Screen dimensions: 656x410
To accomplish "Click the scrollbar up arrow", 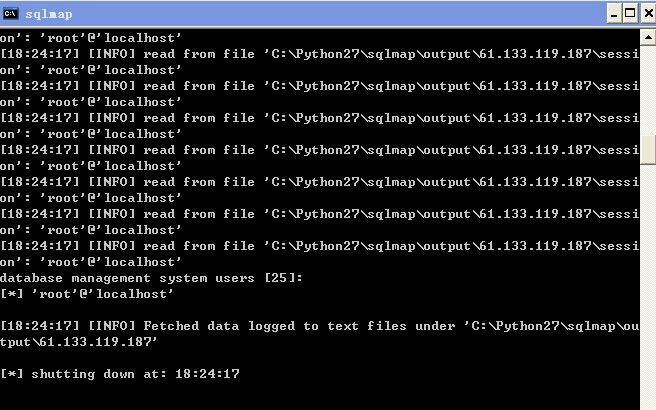I will [648, 38].
